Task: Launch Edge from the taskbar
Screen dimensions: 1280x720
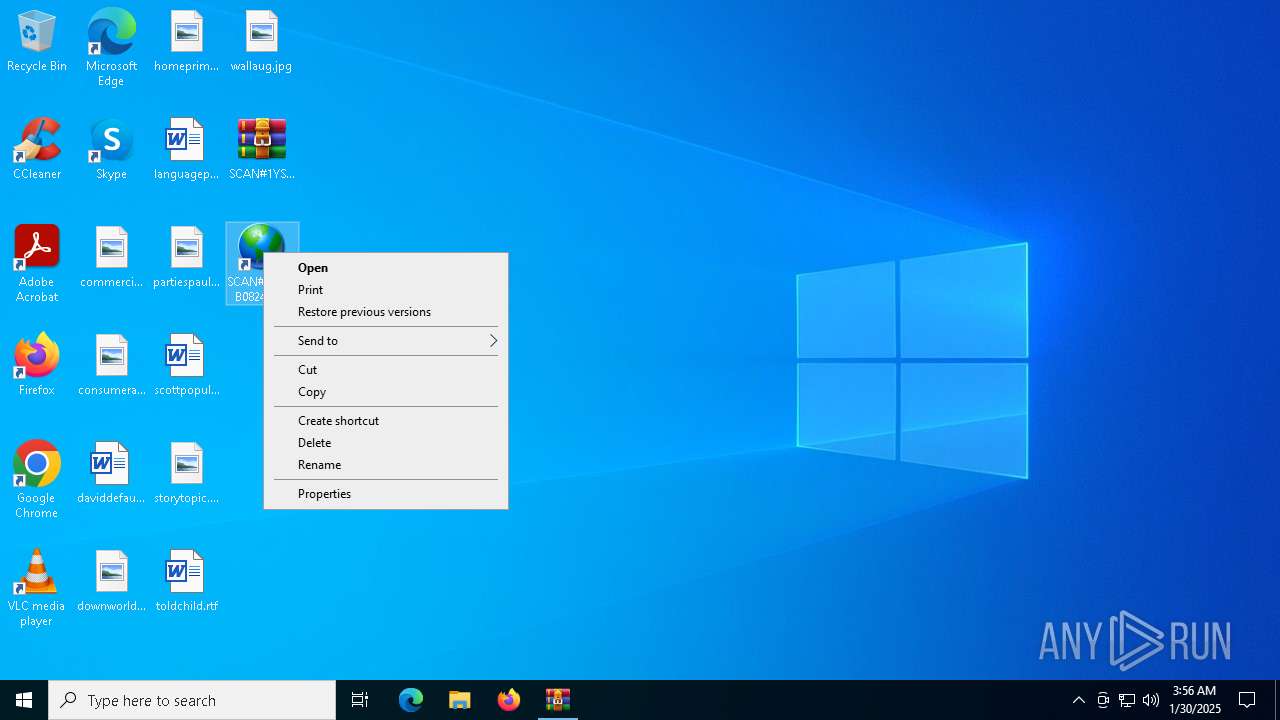Action: tap(411, 700)
